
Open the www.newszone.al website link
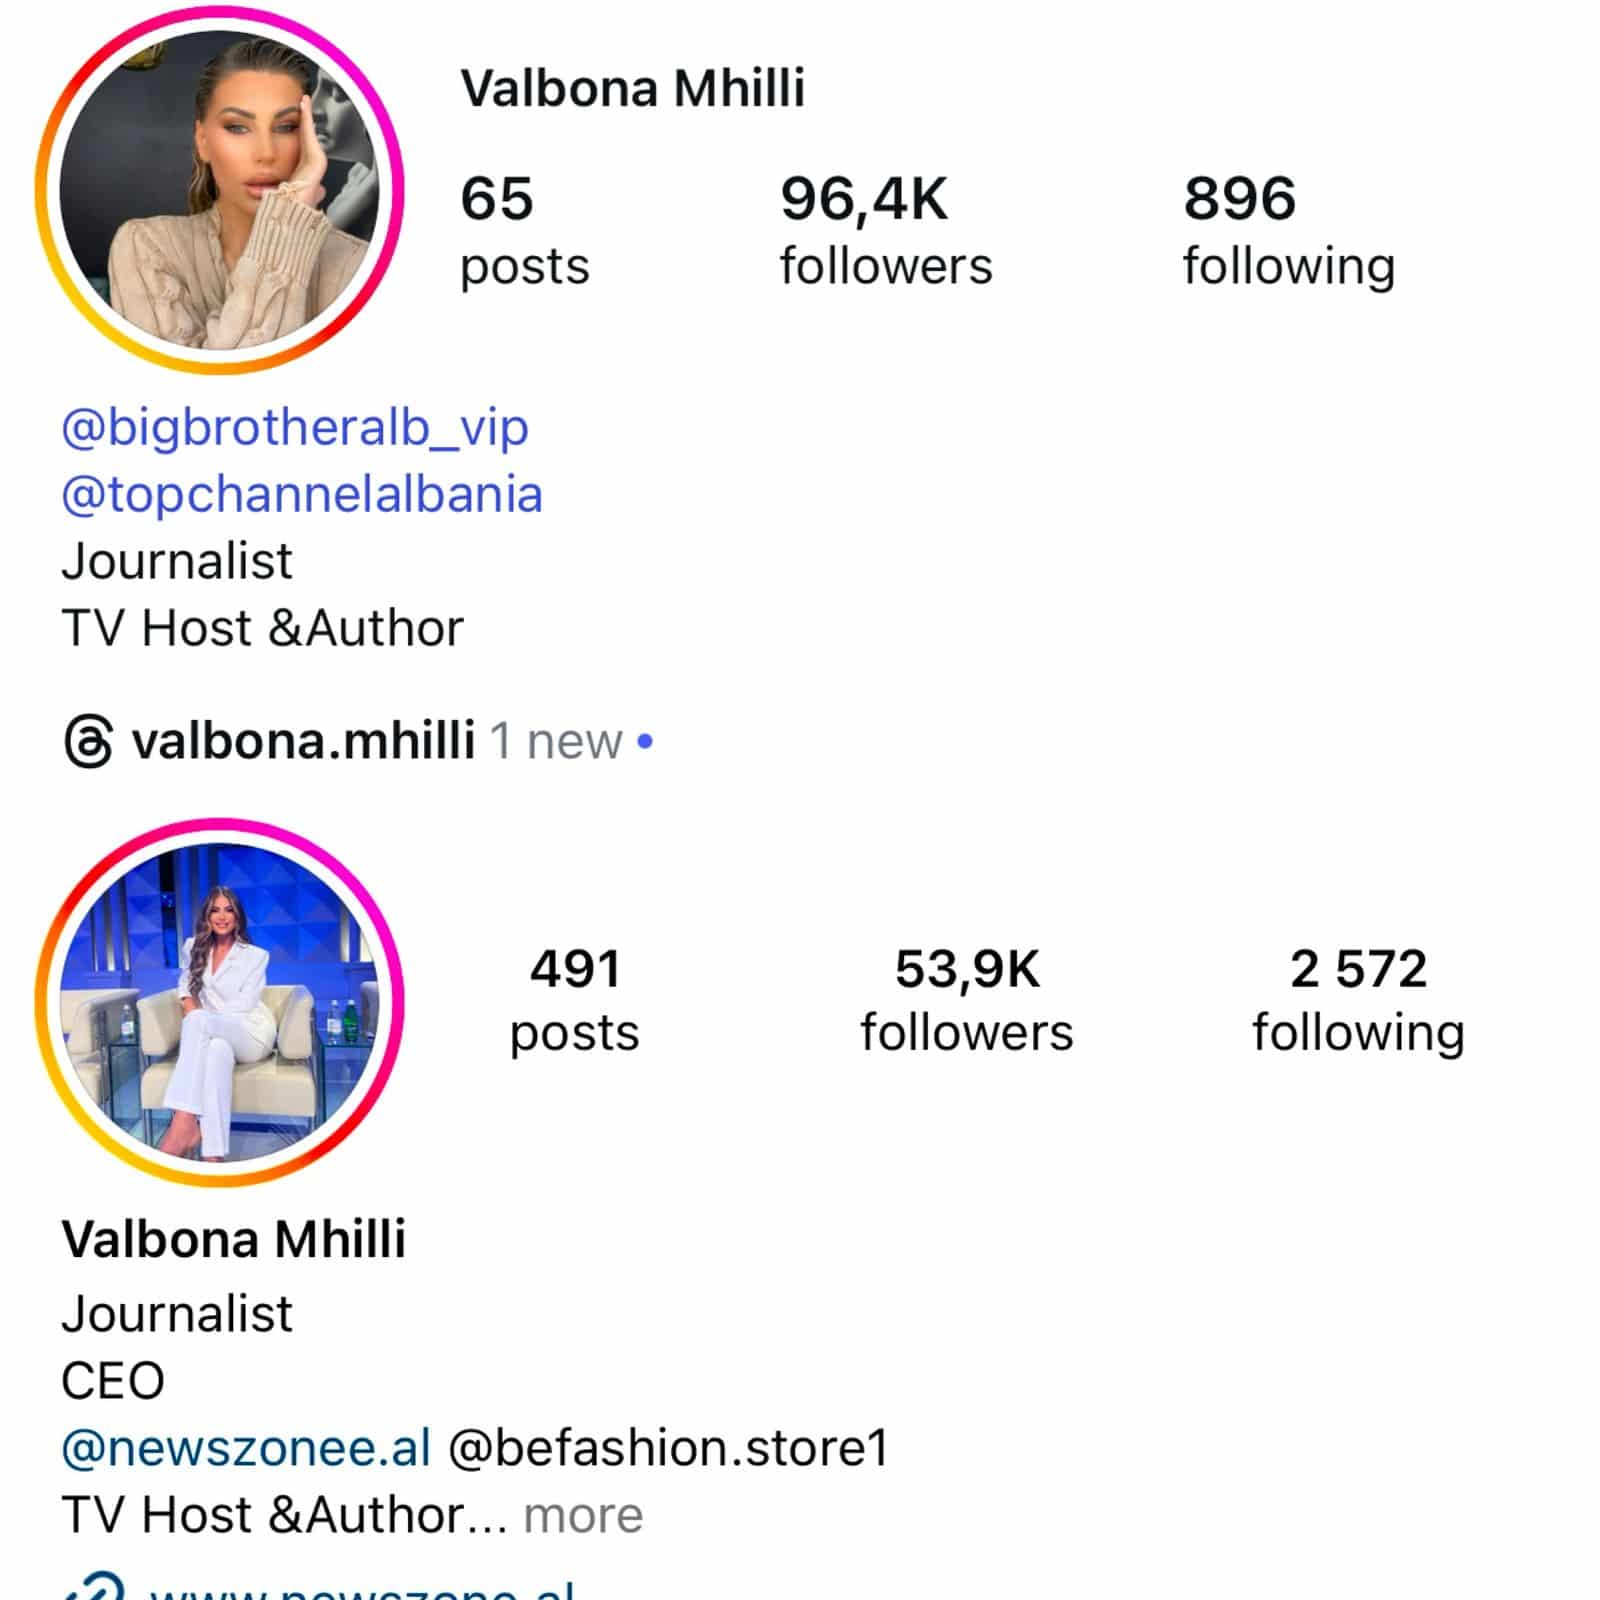pyautogui.click(x=361, y=1590)
